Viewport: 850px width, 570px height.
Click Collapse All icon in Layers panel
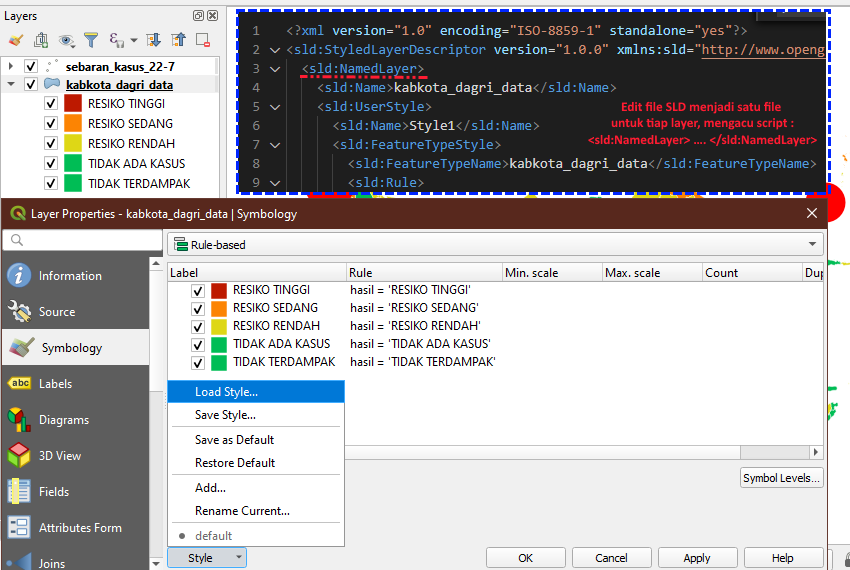178,40
